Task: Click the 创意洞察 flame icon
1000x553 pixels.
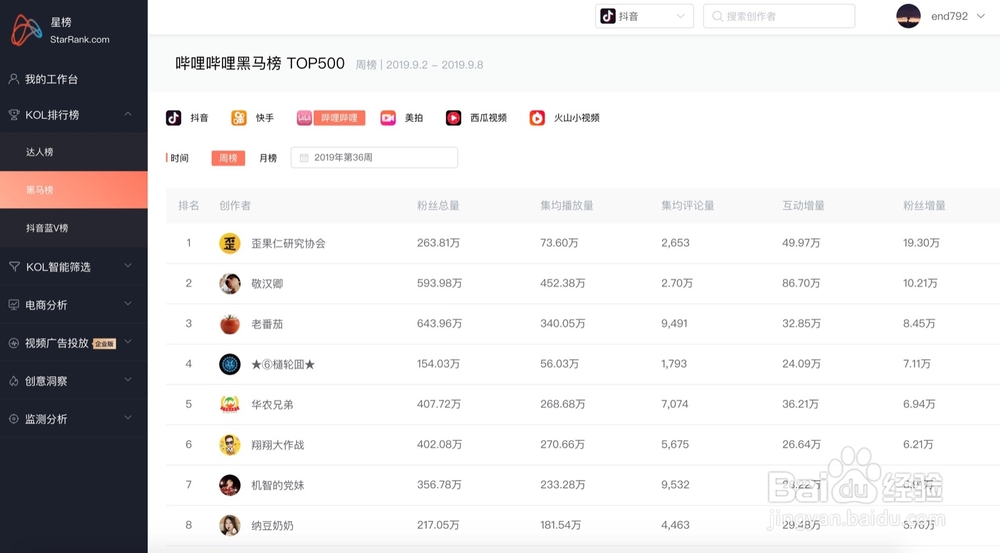Action: [13, 381]
